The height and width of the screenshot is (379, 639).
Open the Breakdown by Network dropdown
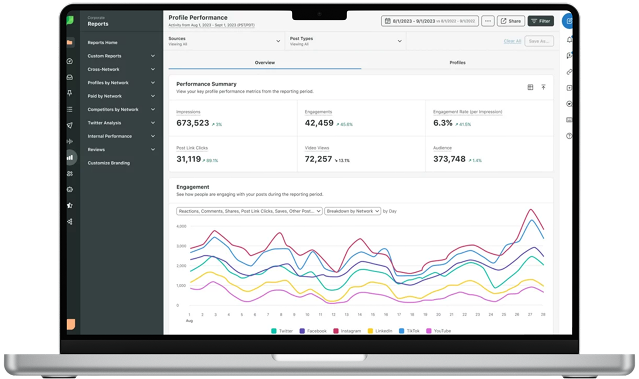(353, 211)
